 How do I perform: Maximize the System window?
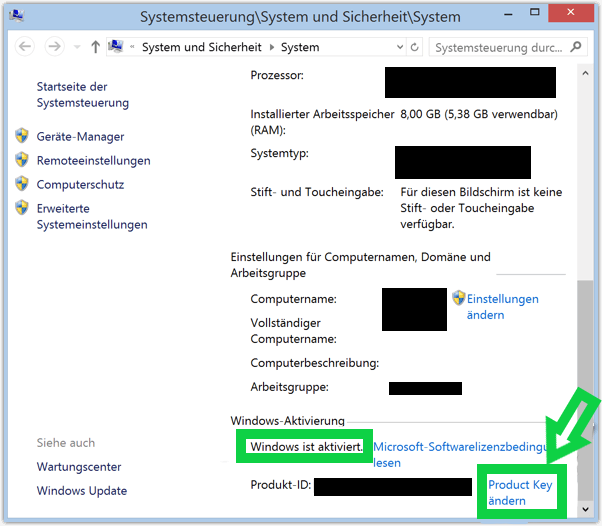point(534,13)
